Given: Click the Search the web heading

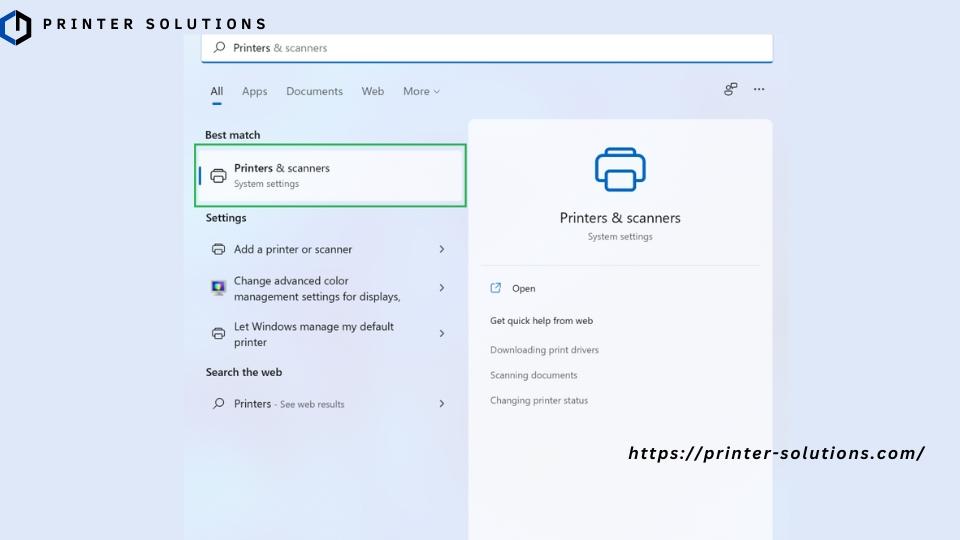Looking at the screenshot, I should [x=244, y=372].
